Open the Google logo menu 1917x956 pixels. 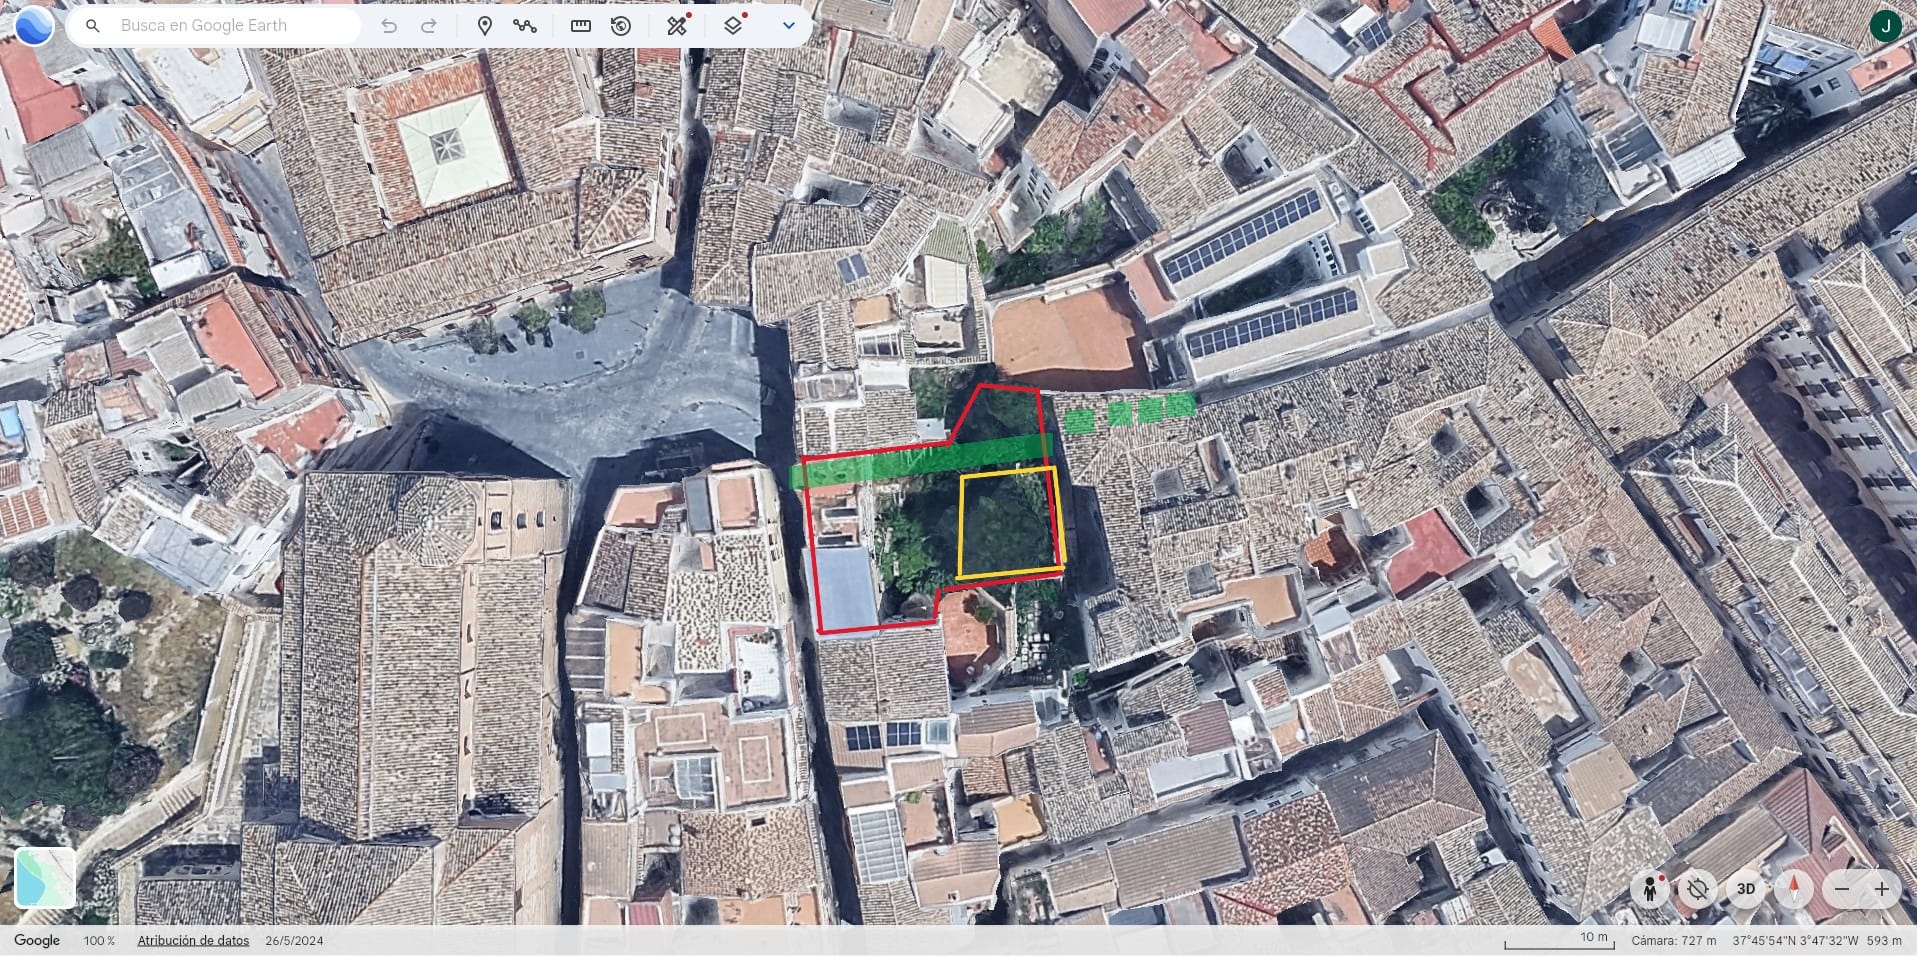click(x=37, y=940)
